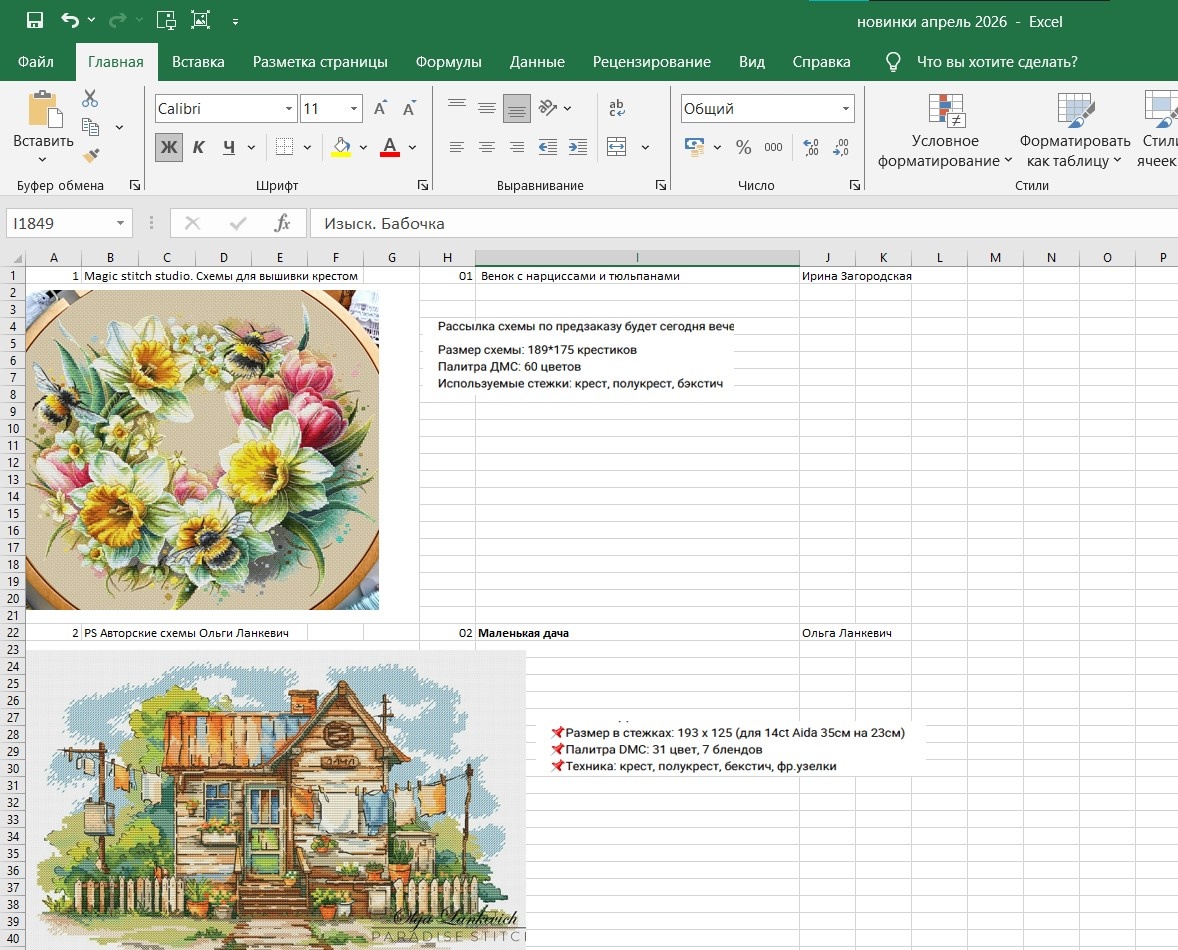Screen dimensions: 1178x950
Task: Open the Справка tab
Action: [x=821, y=62]
